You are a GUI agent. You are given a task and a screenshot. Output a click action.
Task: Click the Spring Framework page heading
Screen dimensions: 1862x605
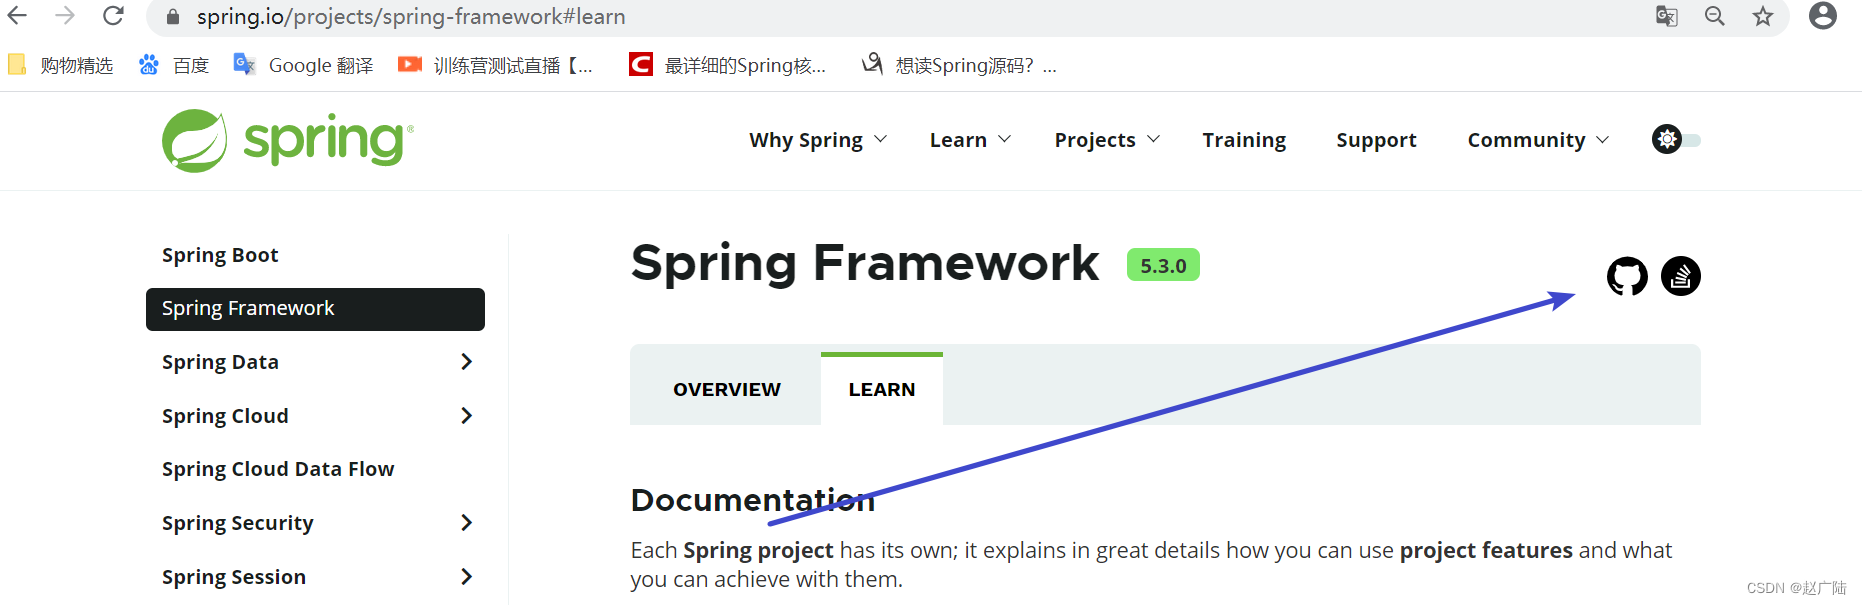pos(865,263)
